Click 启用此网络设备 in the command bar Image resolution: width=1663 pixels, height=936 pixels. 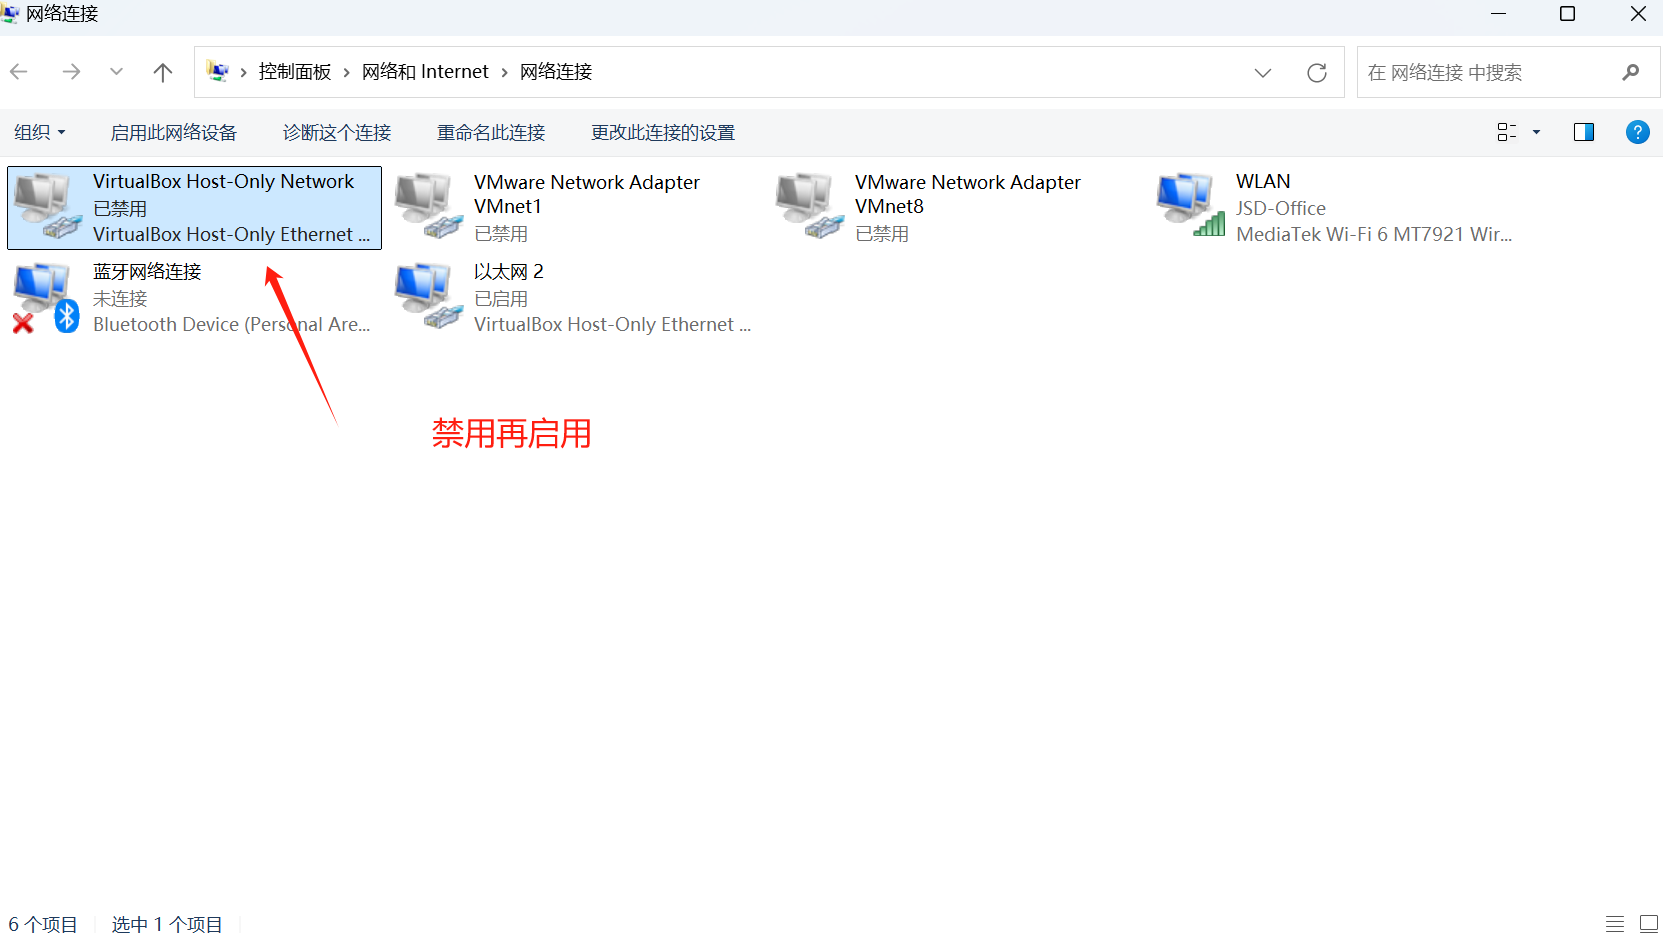click(173, 132)
